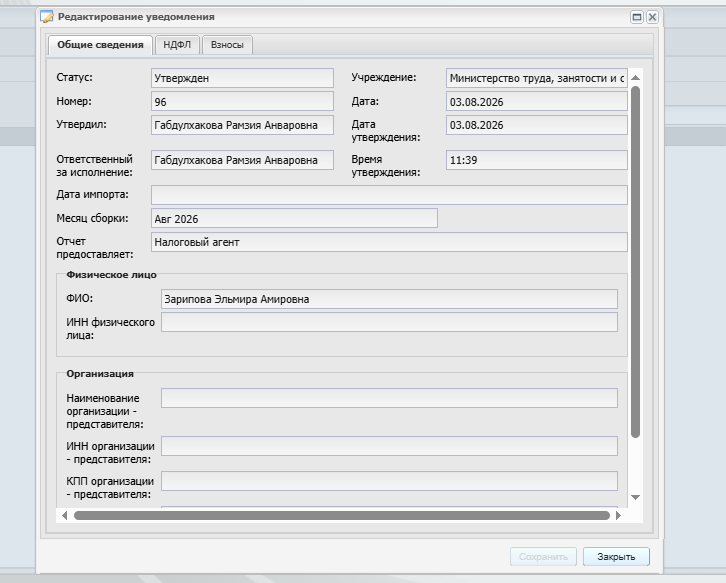Click the Дата импорта: label
Viewport: 726px width, 583px height.
pos(93,194)
